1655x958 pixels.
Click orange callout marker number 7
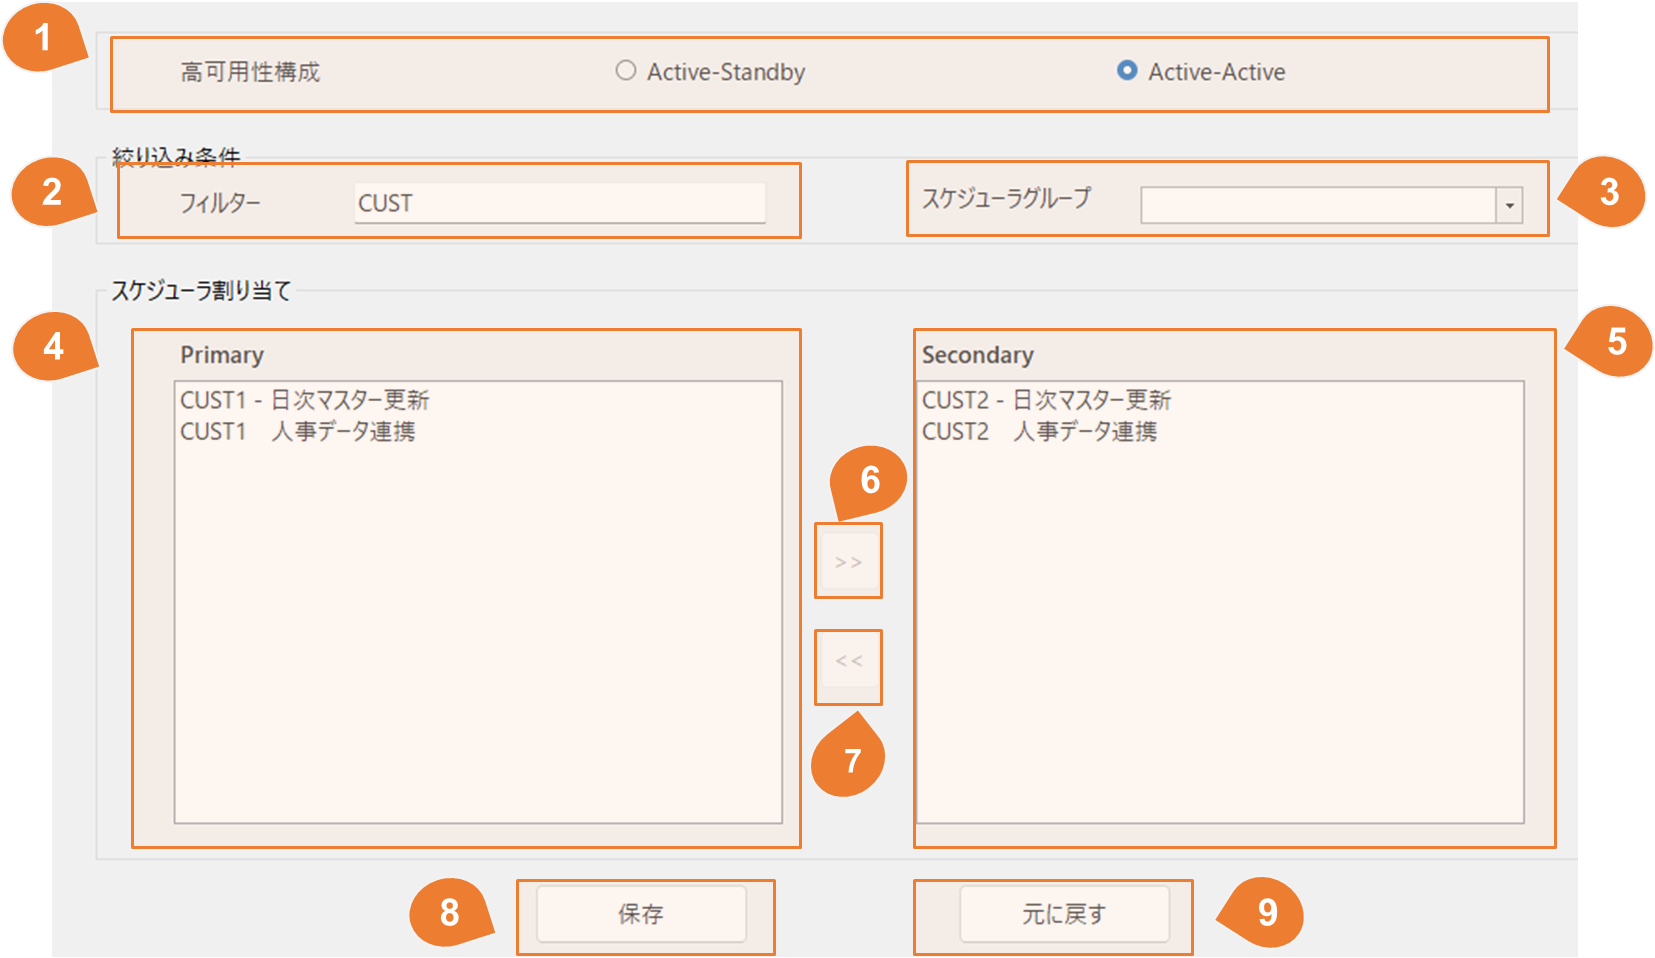pos(850,760)
